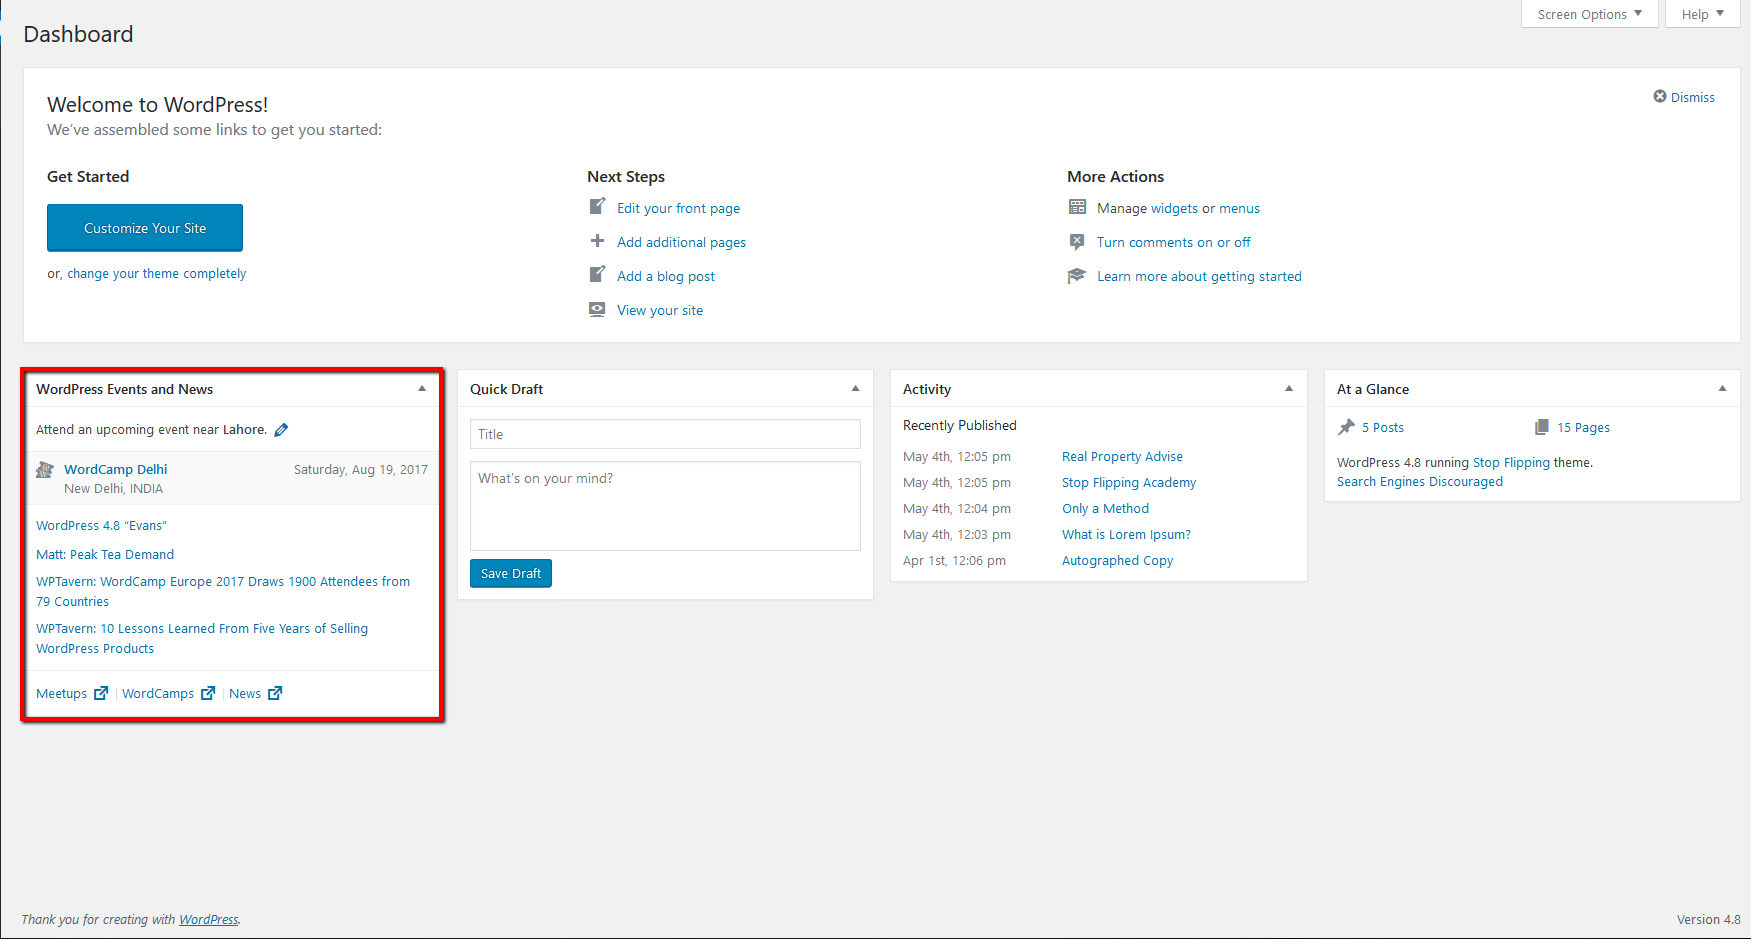
Task: Open the WordCamps footer link
Action: pos(158,693)
